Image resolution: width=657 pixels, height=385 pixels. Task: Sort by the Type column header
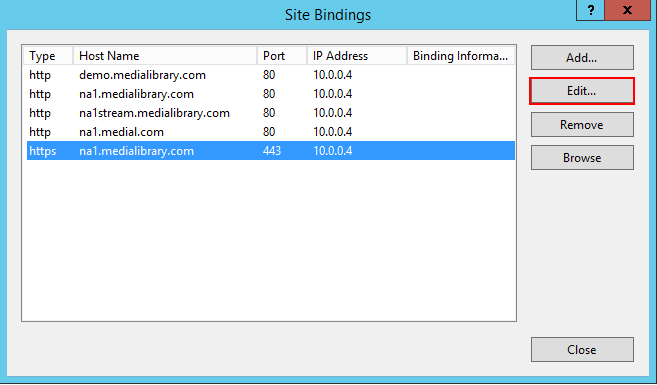point(48,56)
